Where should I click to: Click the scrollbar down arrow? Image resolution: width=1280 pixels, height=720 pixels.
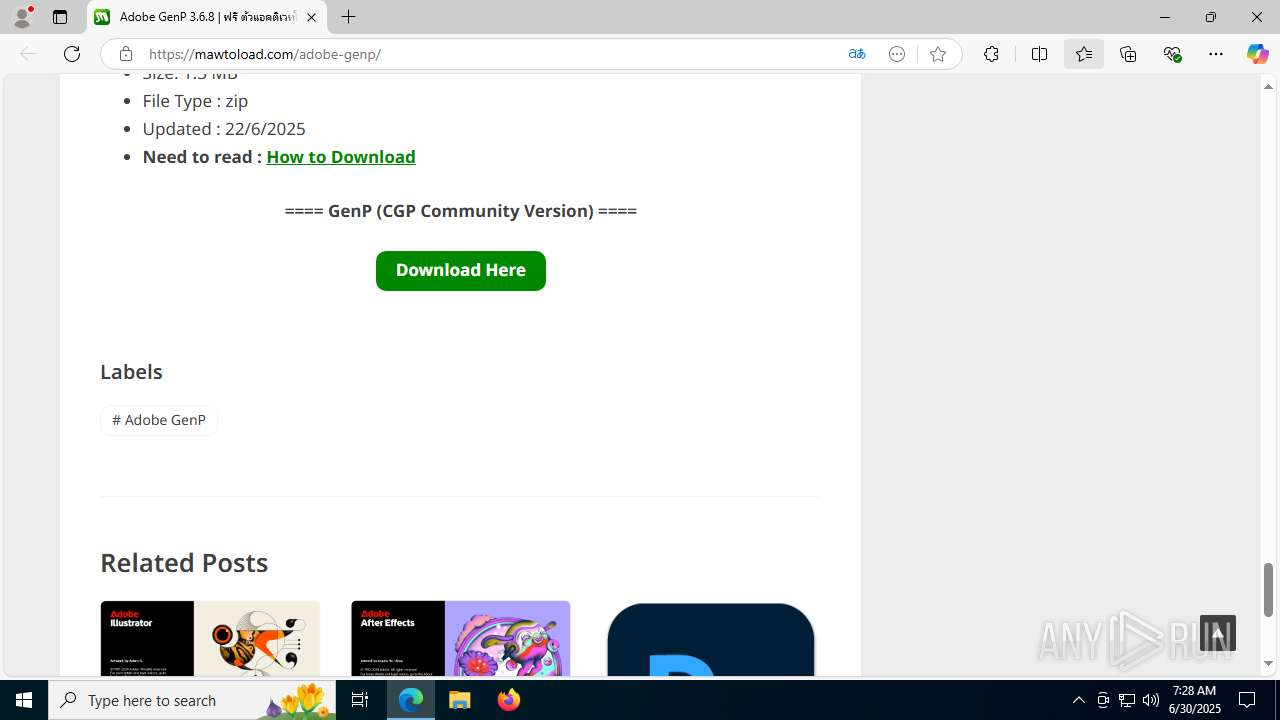tap(1268, 663)
